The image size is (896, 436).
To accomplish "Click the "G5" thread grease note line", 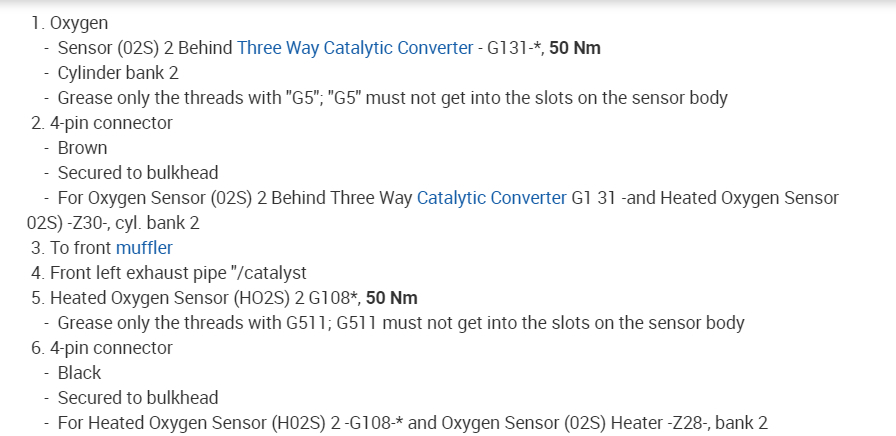I will point(392,98).
